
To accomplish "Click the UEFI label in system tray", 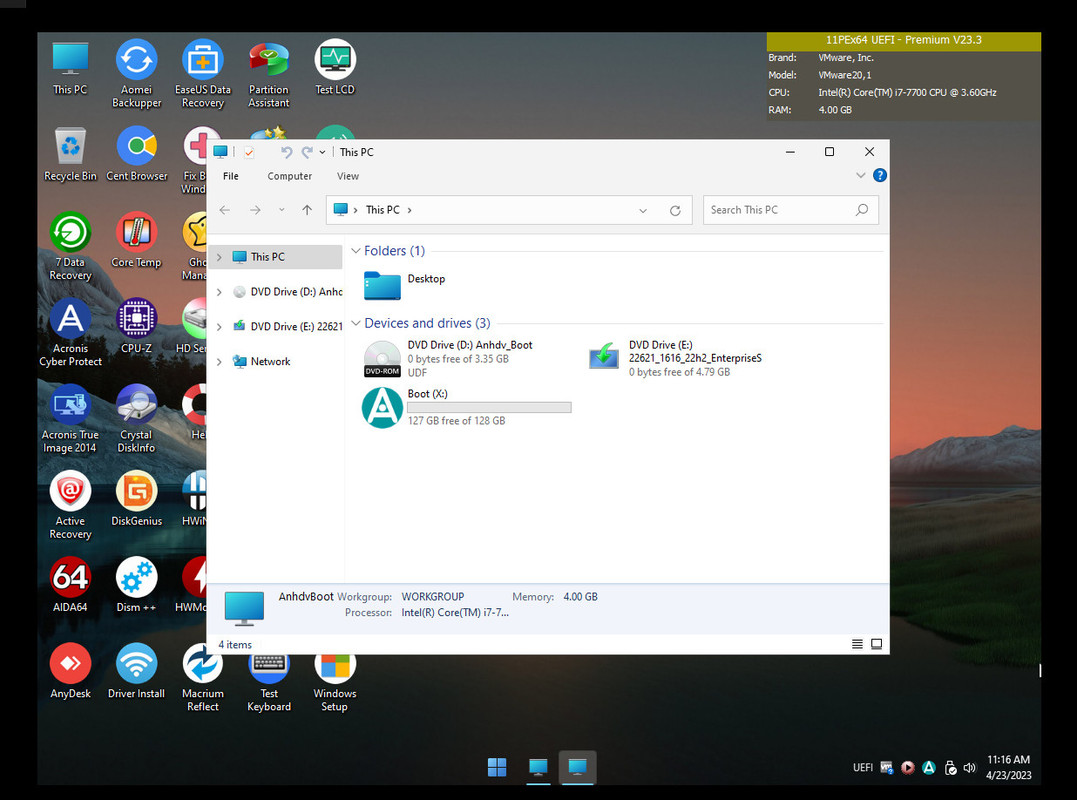I will tap(863, 768).
